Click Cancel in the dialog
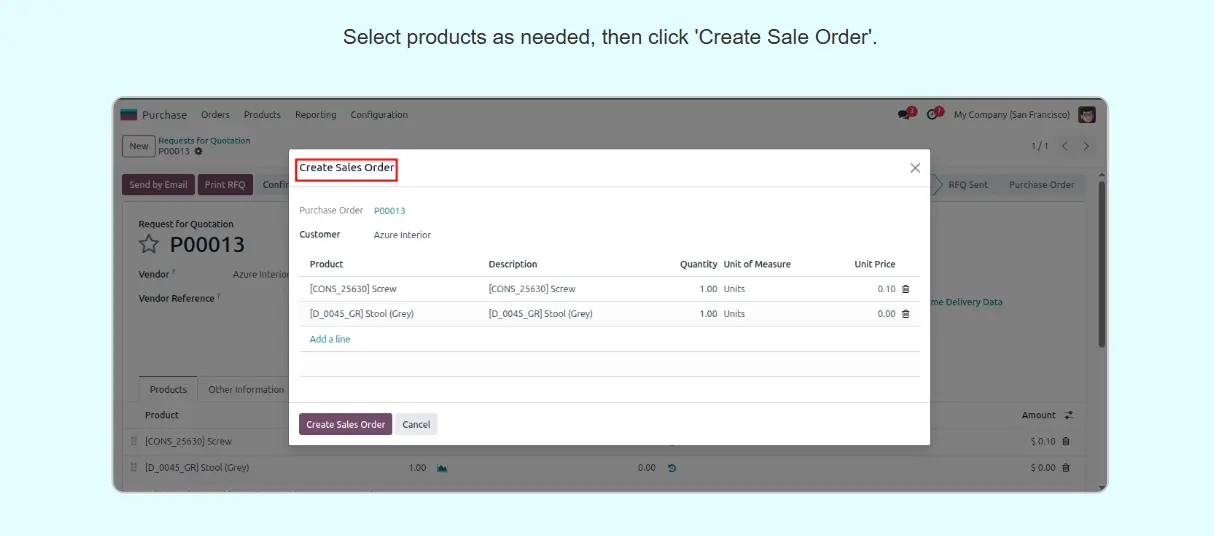Viewport: 1214px width, 536px height. 416,424
